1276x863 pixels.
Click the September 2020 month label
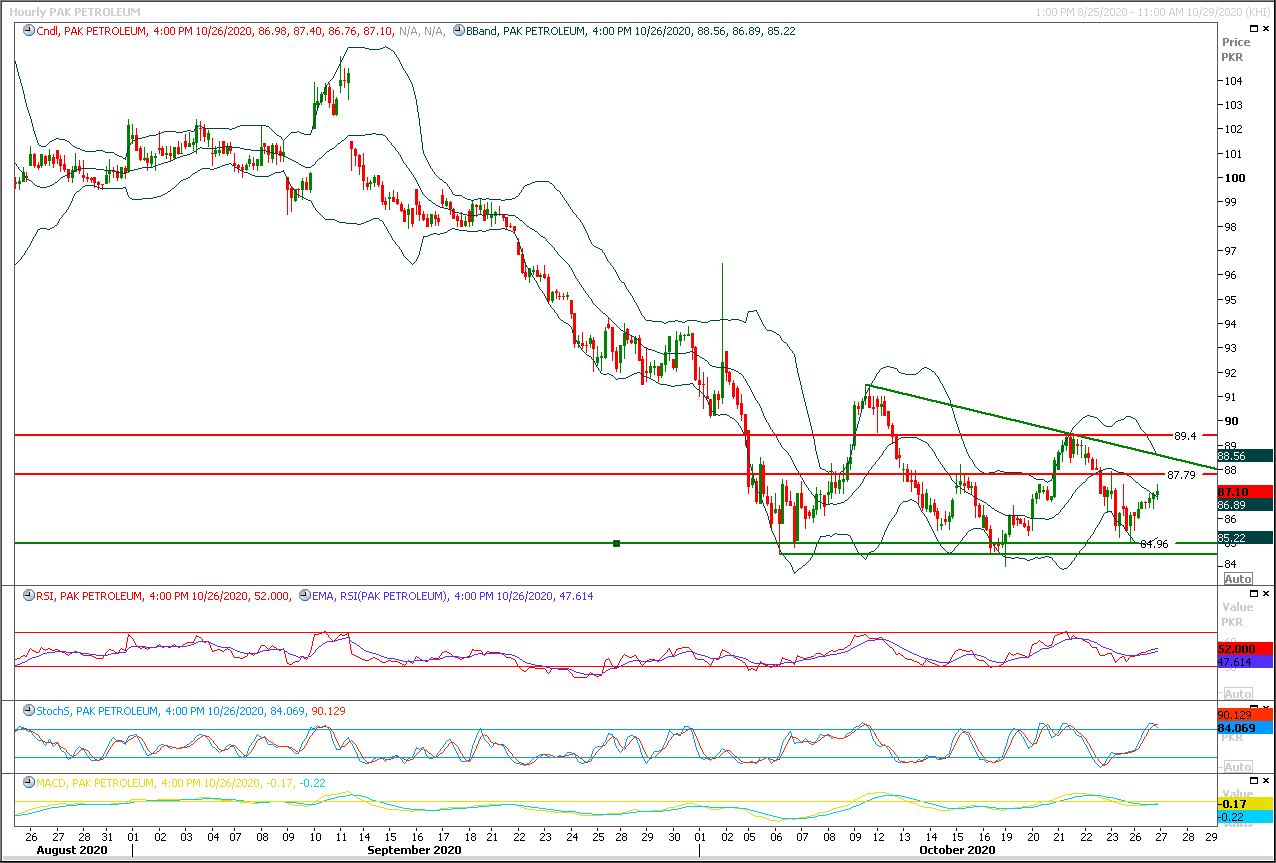point(414,850)
